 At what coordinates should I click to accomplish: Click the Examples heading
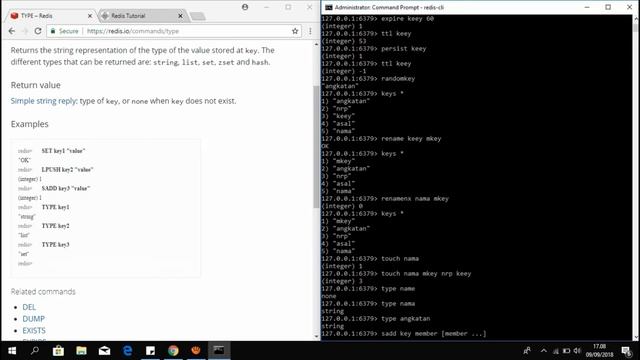click(29, 124)
